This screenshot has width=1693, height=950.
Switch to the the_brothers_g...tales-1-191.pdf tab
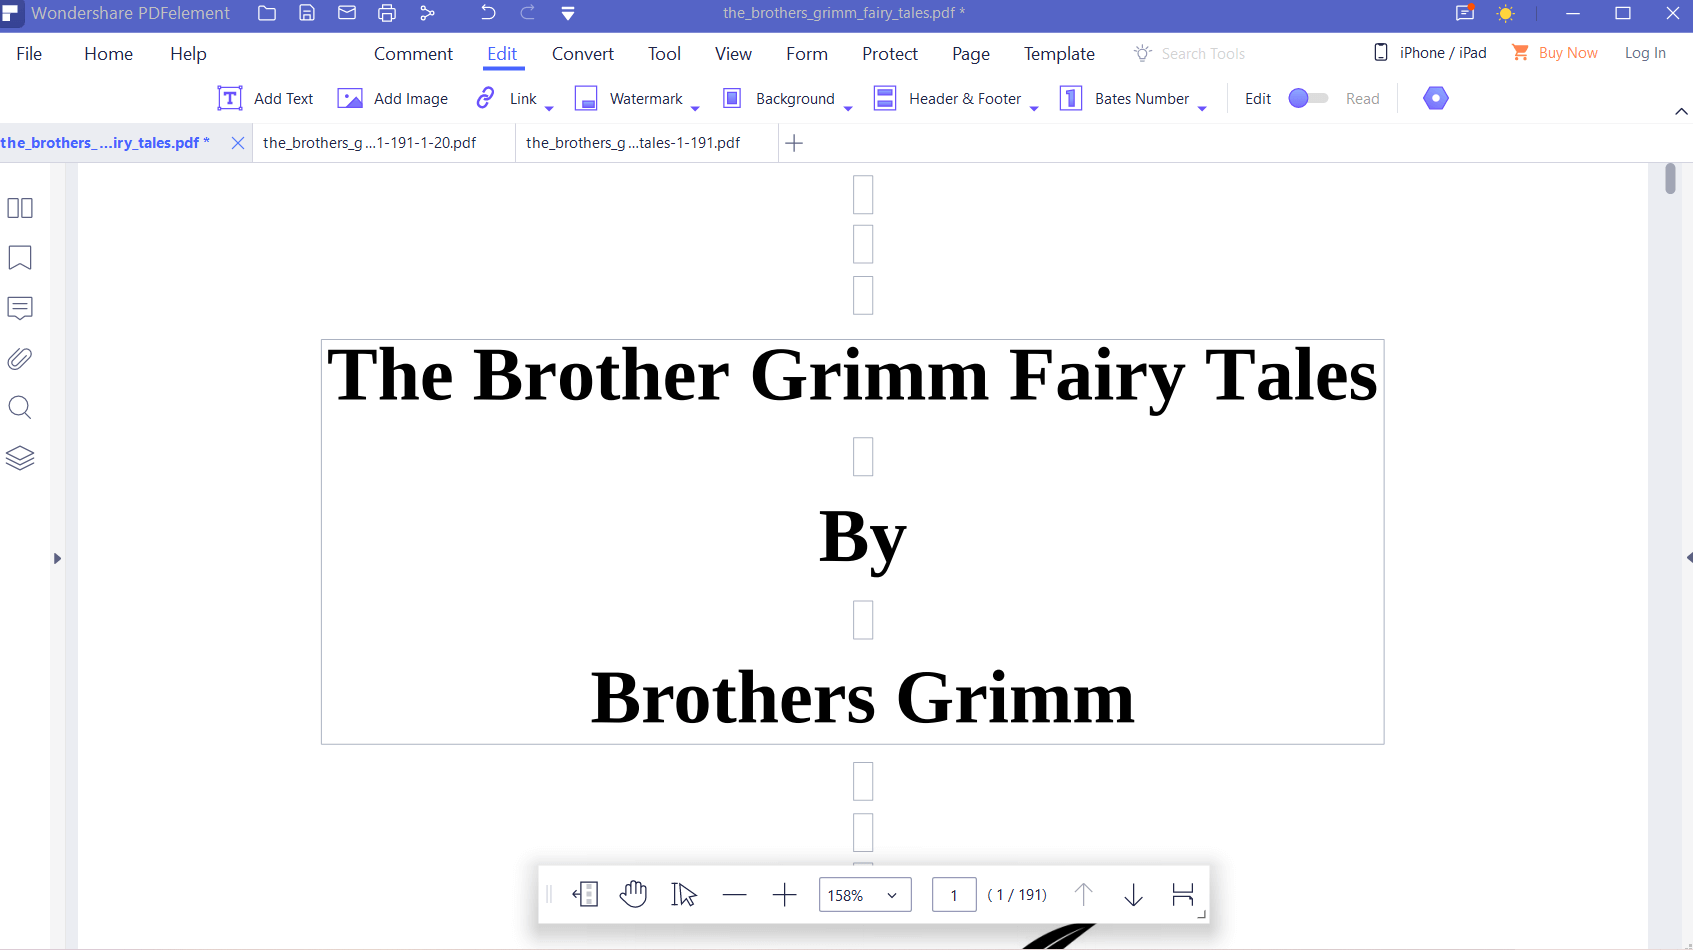[x=633, y=143]
